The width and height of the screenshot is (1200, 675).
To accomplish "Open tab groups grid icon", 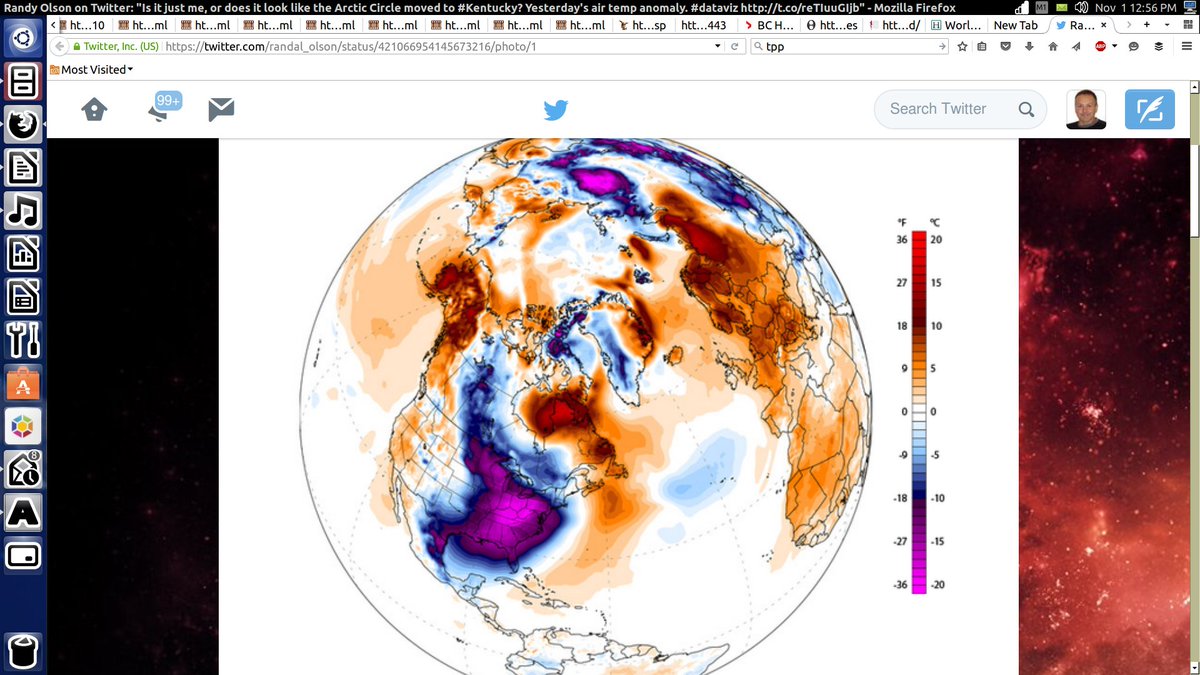I will pos(1188,25).
